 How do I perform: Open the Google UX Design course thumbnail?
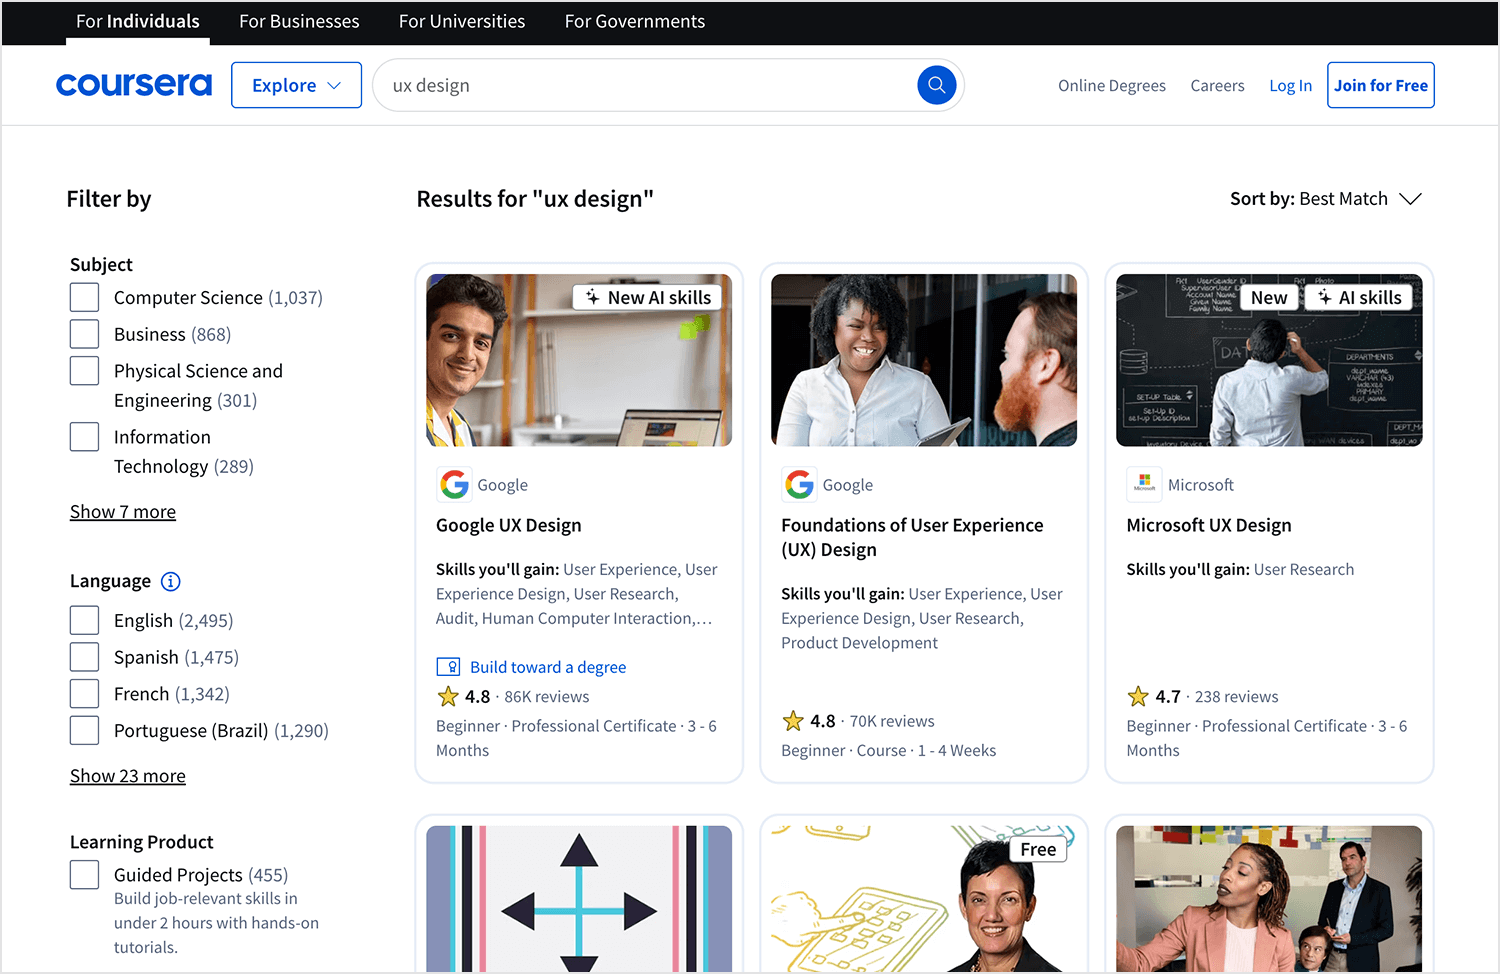[x=579, y=360]
